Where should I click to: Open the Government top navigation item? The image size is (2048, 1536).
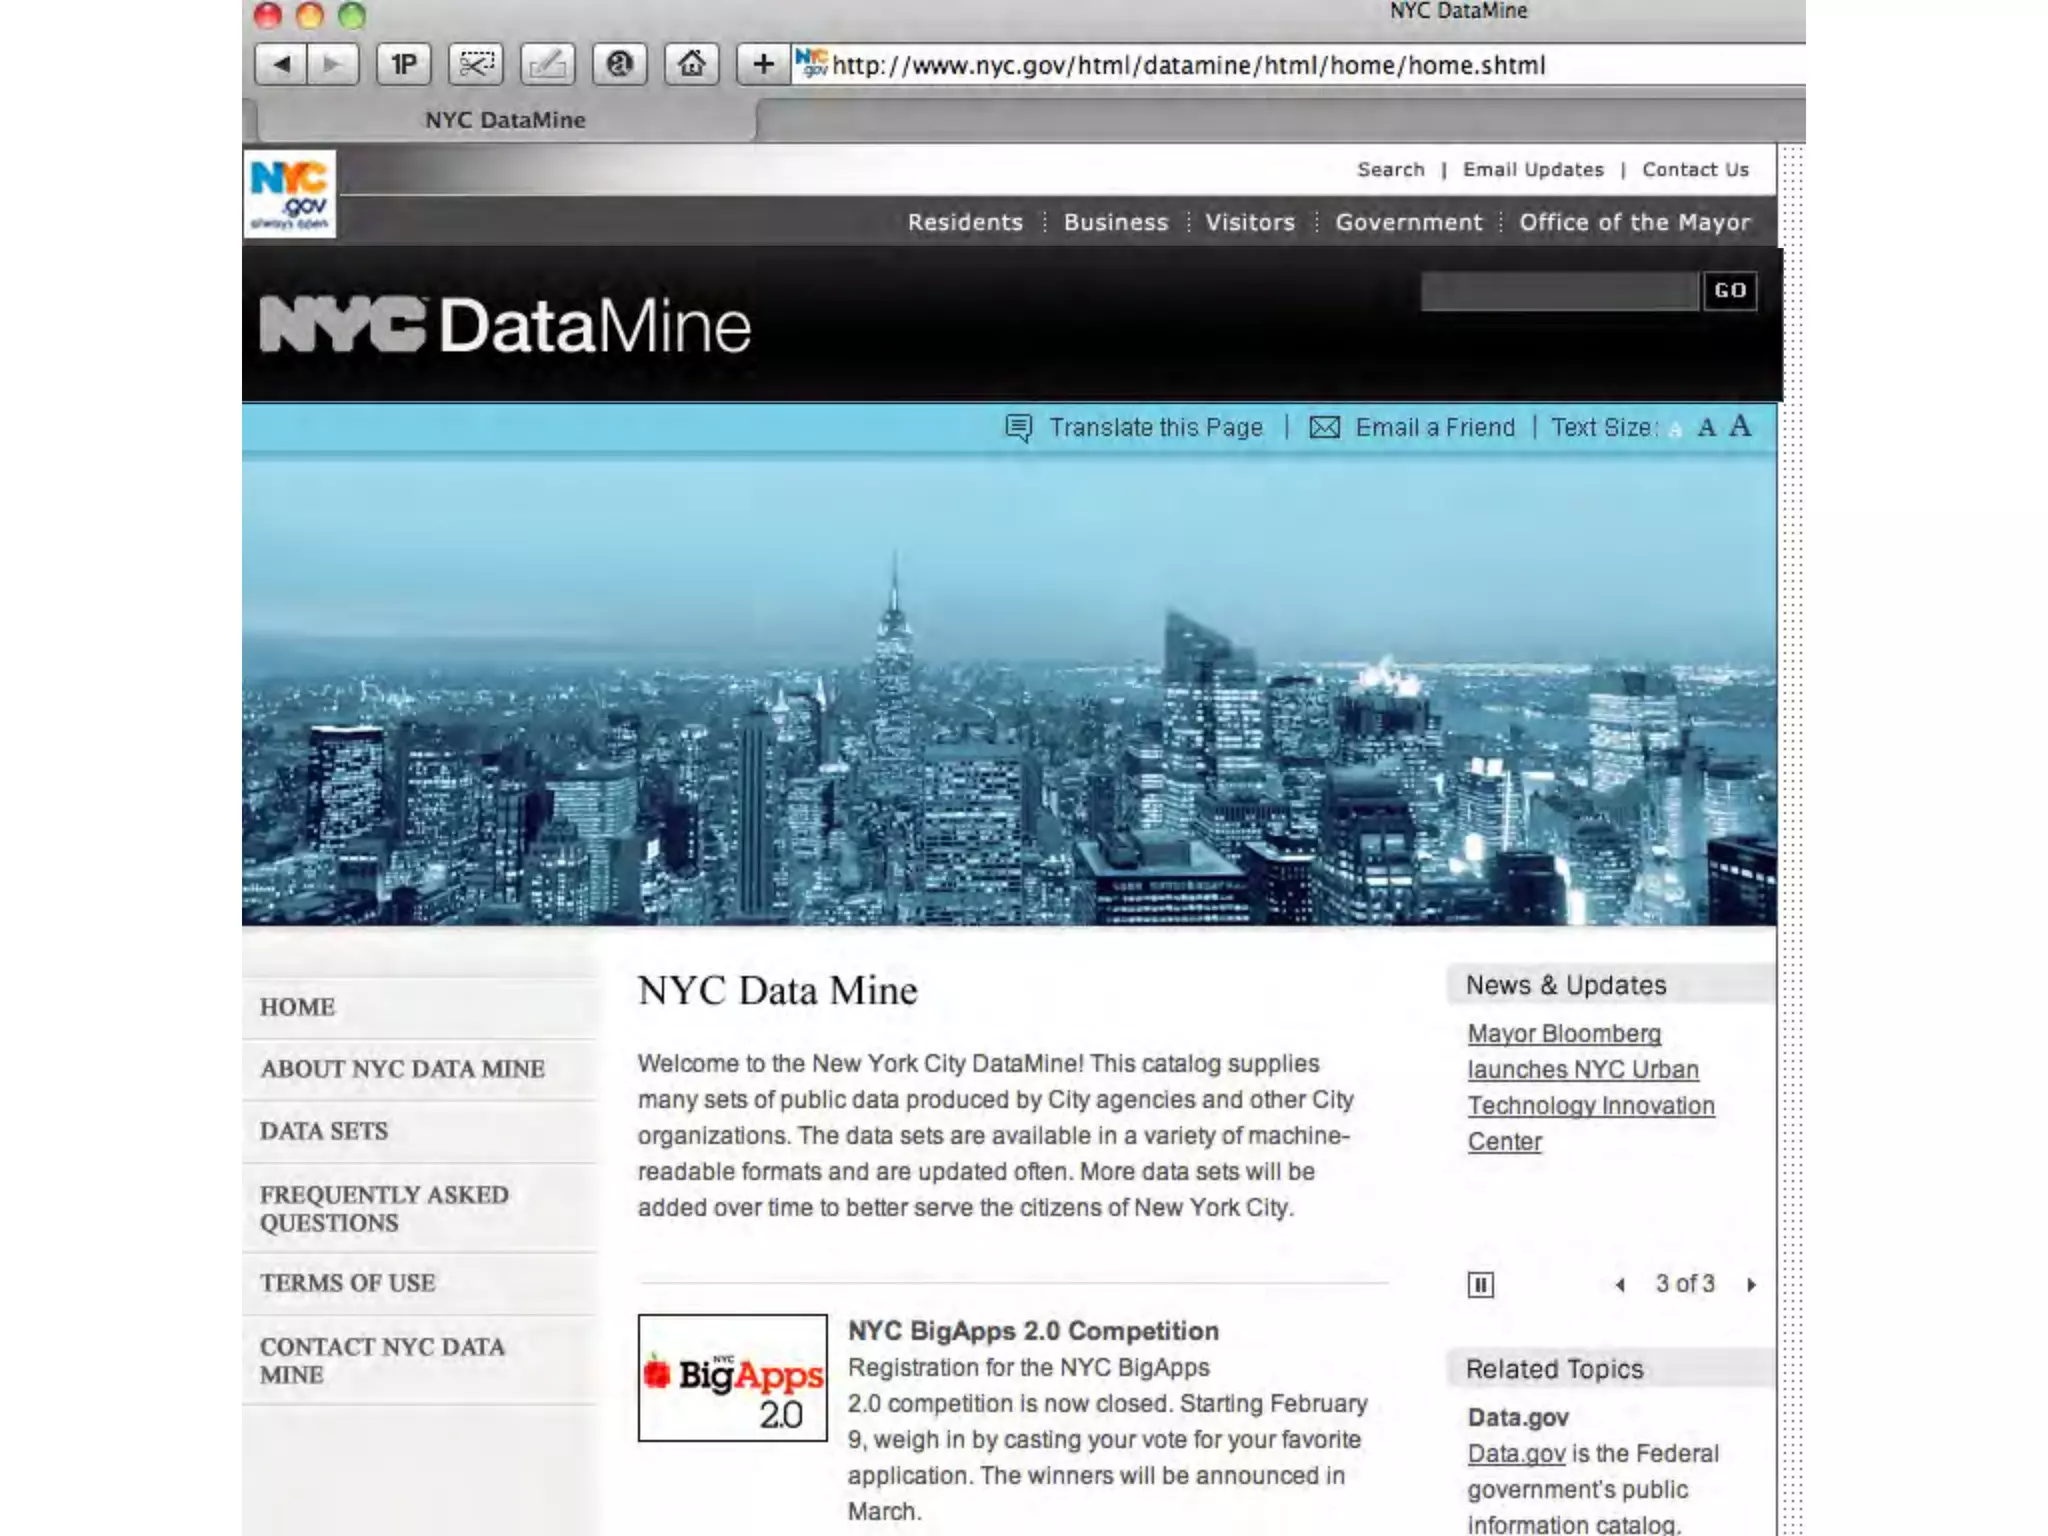1408,222
